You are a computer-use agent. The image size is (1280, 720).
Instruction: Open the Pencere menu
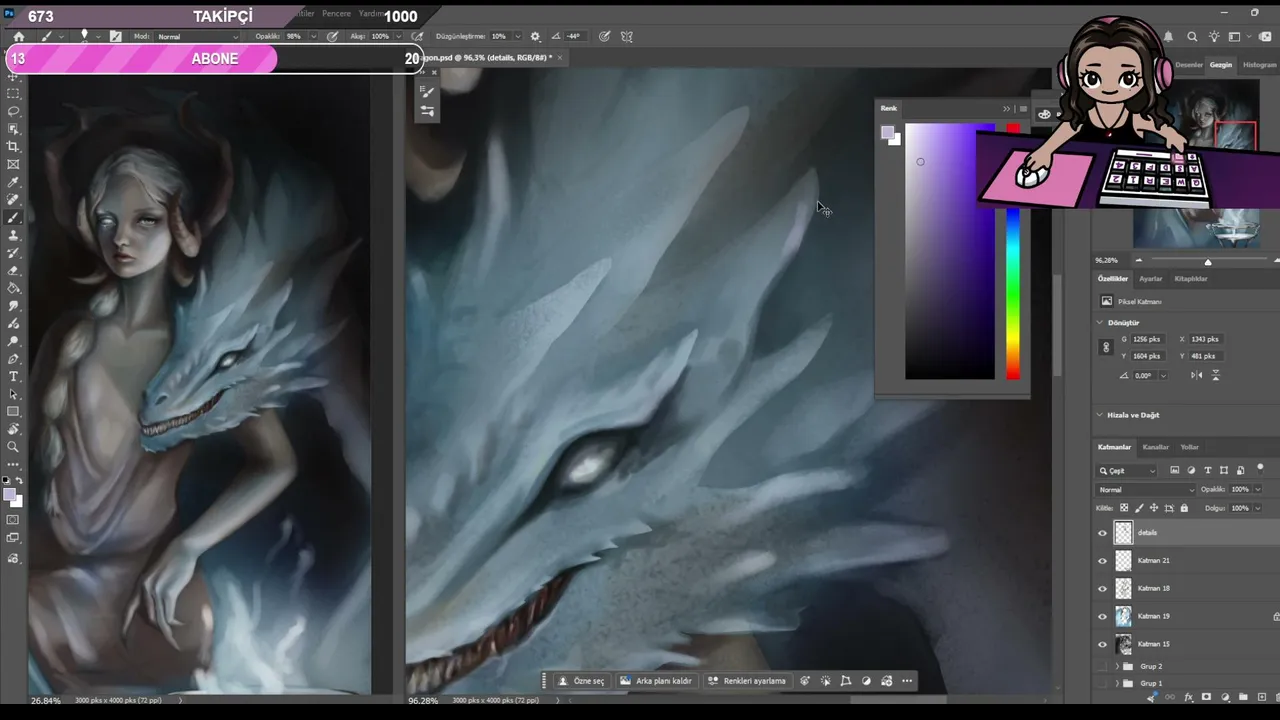336,14
